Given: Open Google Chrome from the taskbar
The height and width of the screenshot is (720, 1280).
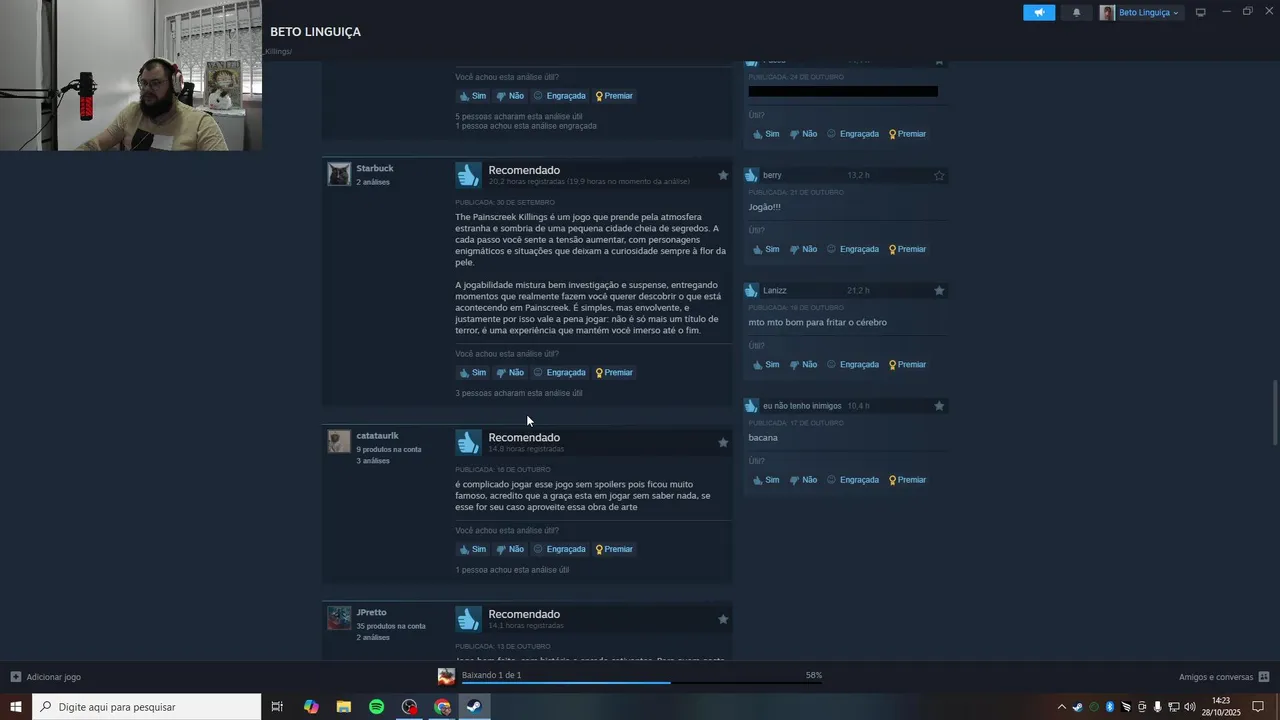Looking at the screenshot, I should (442, 707).
